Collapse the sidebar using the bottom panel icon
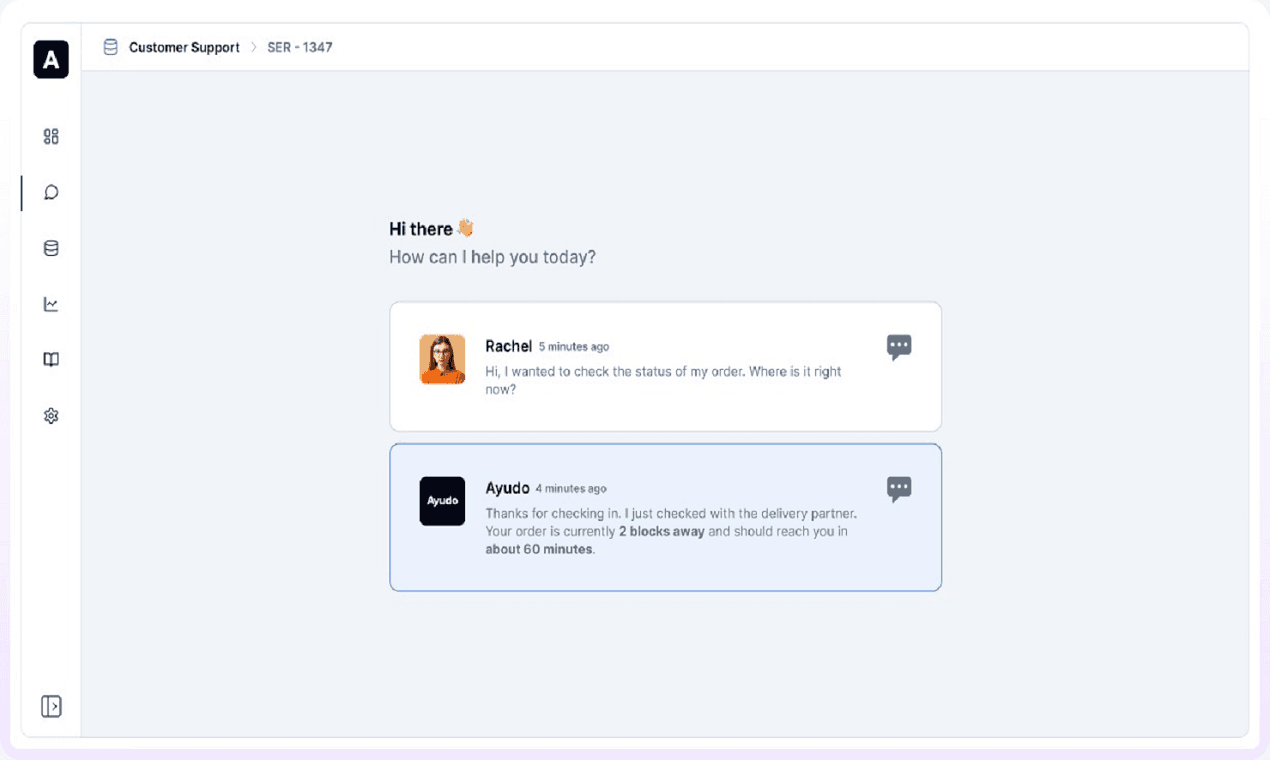 pos(50,706)
